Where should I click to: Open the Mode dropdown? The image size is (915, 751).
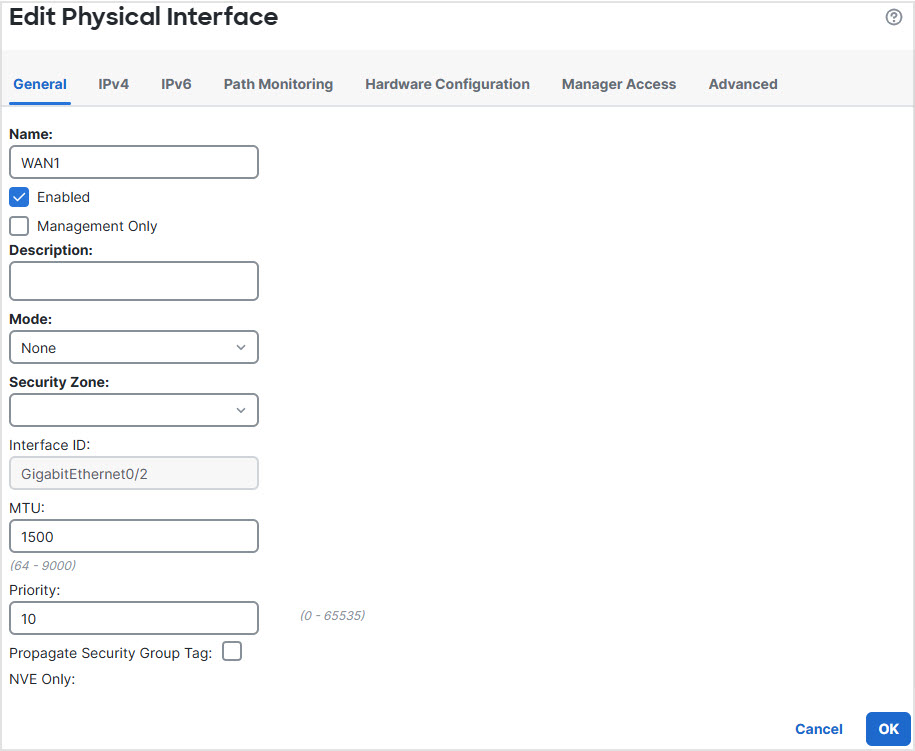click(x=133, y=347)
